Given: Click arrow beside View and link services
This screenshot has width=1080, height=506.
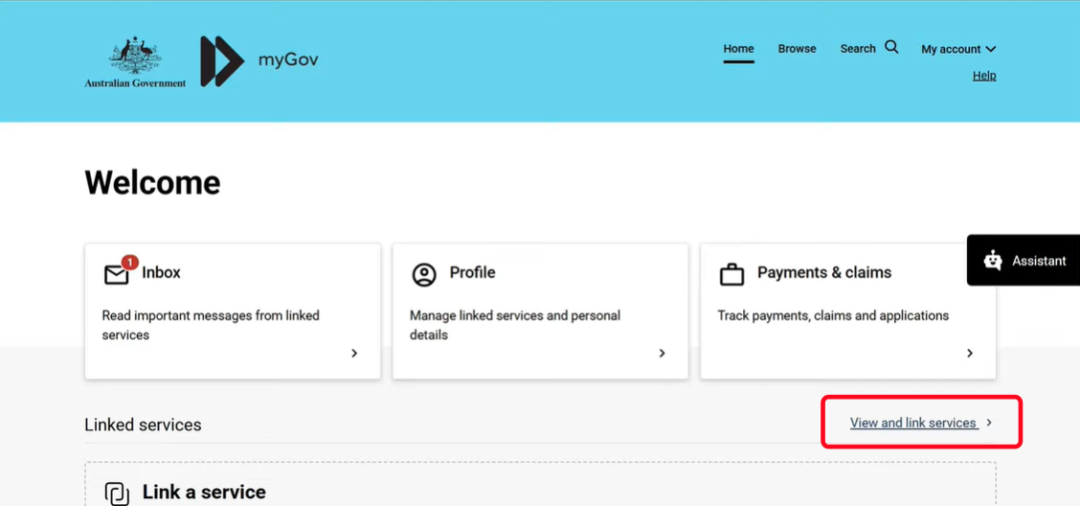Looking at the screenshot, I should tap(989, 423).
